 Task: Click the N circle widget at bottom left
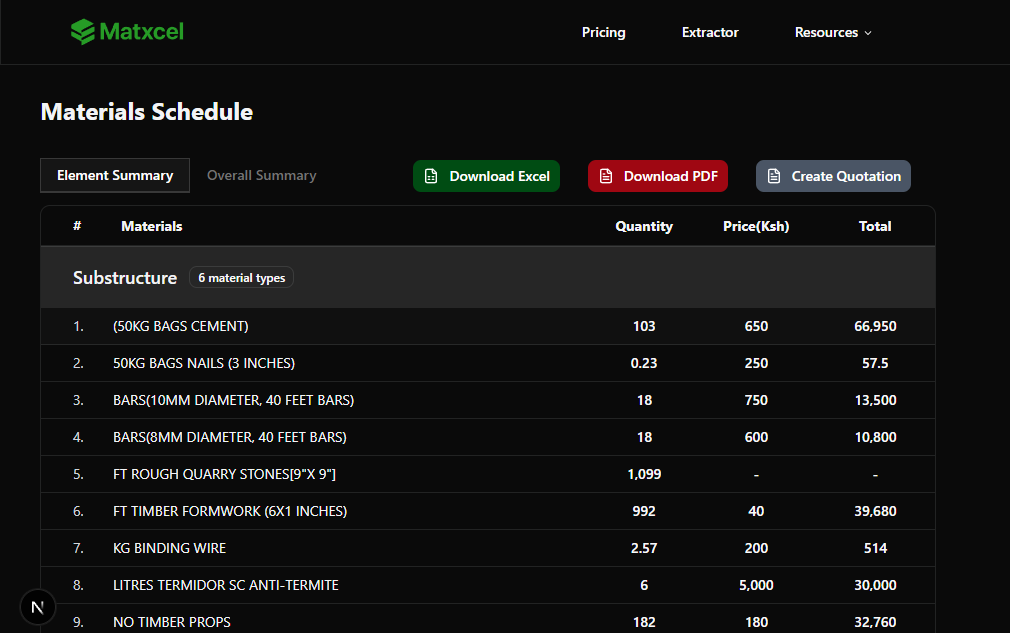[x=38, y=607]
